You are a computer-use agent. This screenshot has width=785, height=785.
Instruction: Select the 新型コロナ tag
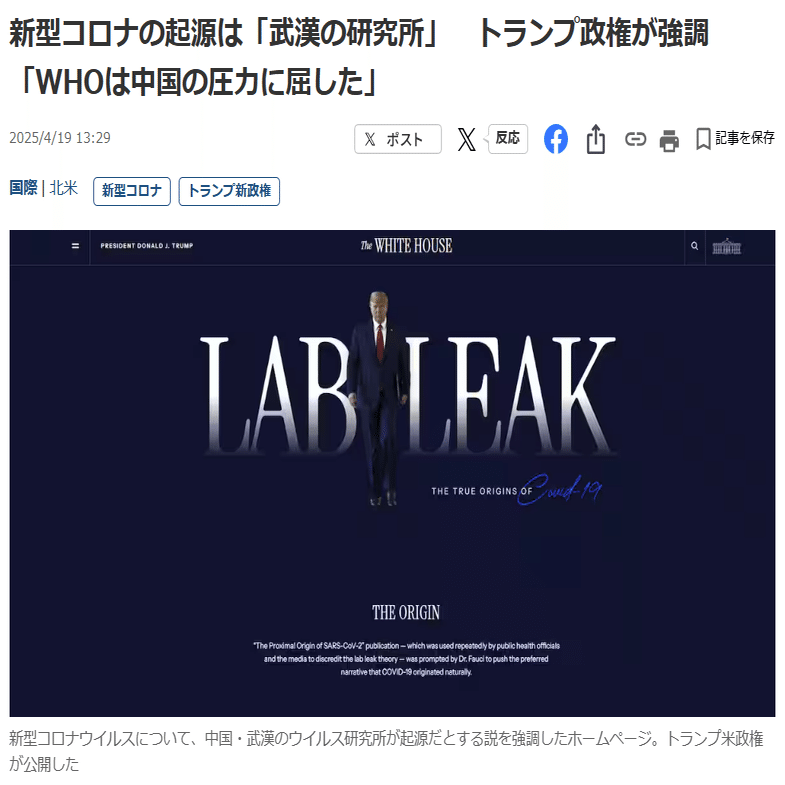(132, 191)
